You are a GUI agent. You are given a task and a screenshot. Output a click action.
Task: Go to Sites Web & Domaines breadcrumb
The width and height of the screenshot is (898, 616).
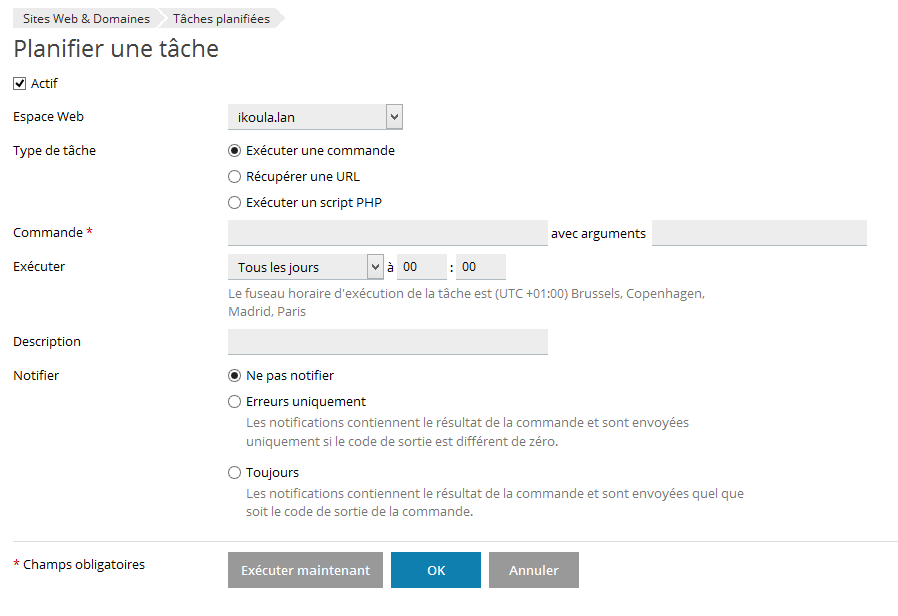point(86,19)
